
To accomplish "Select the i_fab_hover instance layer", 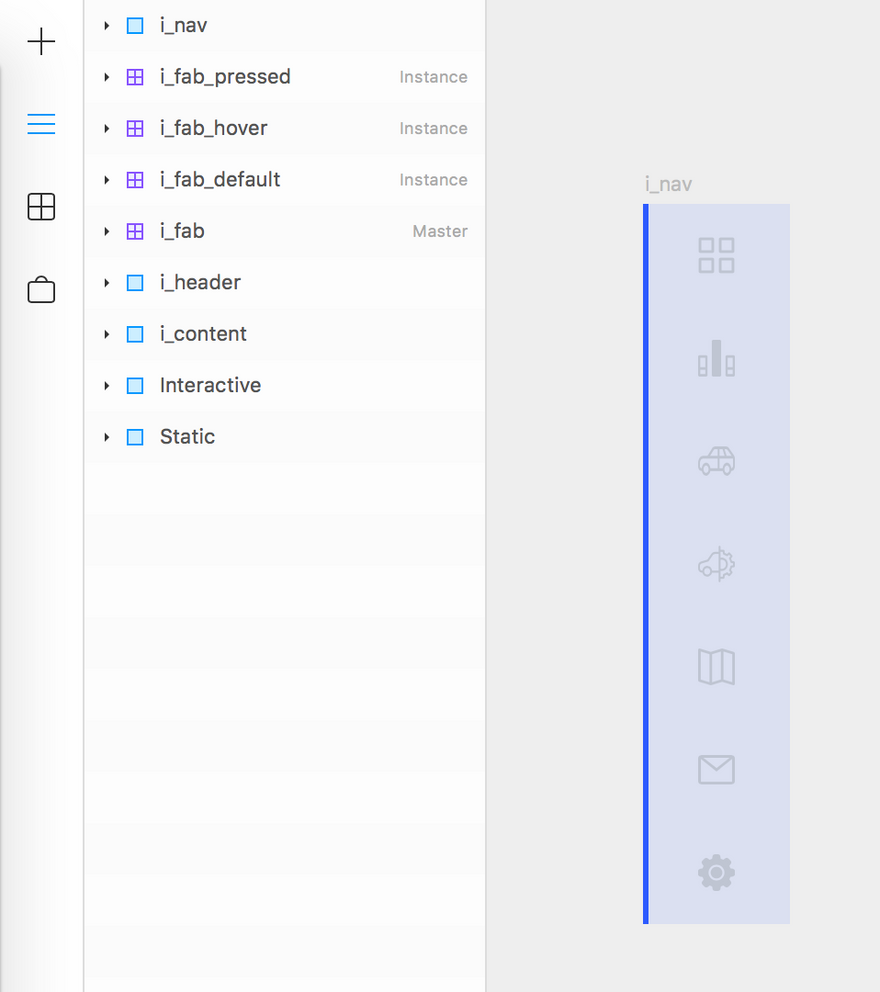I will [x=285, y=128].
